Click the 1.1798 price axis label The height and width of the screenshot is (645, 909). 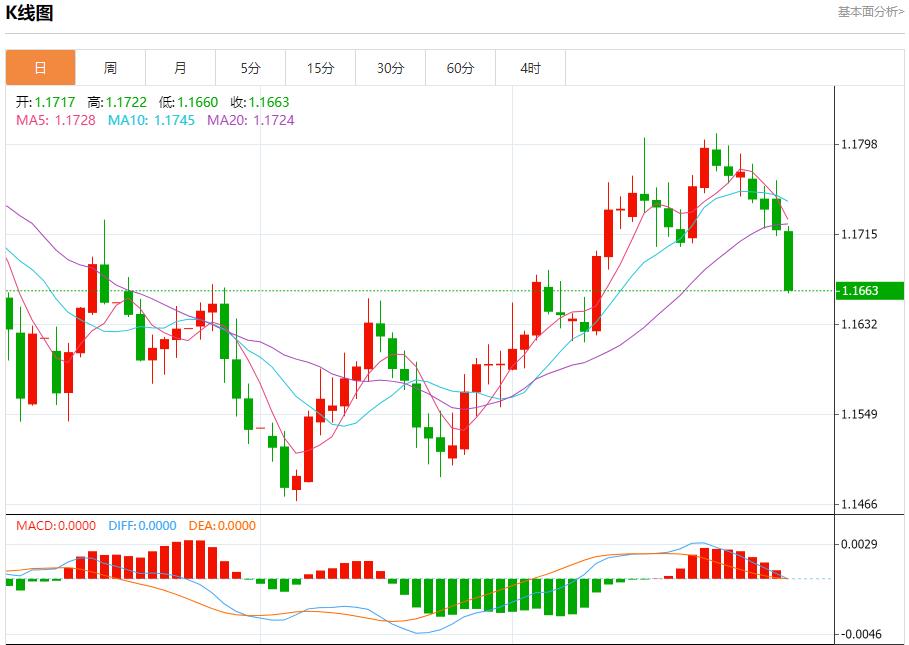860,145
